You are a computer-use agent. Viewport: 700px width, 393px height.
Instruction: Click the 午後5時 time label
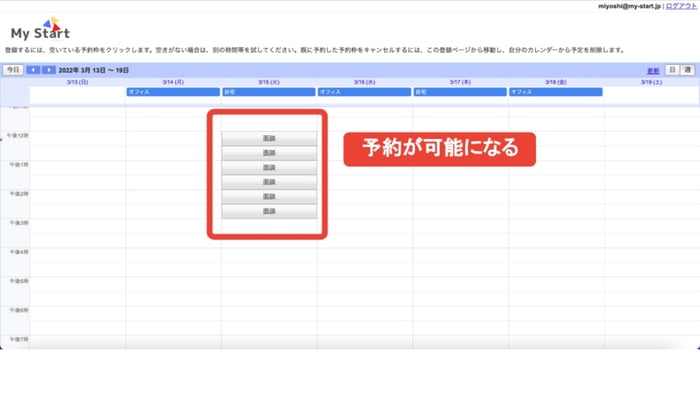(x=19, y=281)
